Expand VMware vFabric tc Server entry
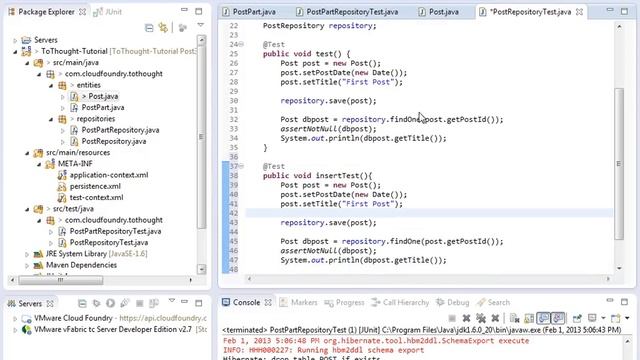The height and width of the screenshot is (360, 640). [15, 330]
